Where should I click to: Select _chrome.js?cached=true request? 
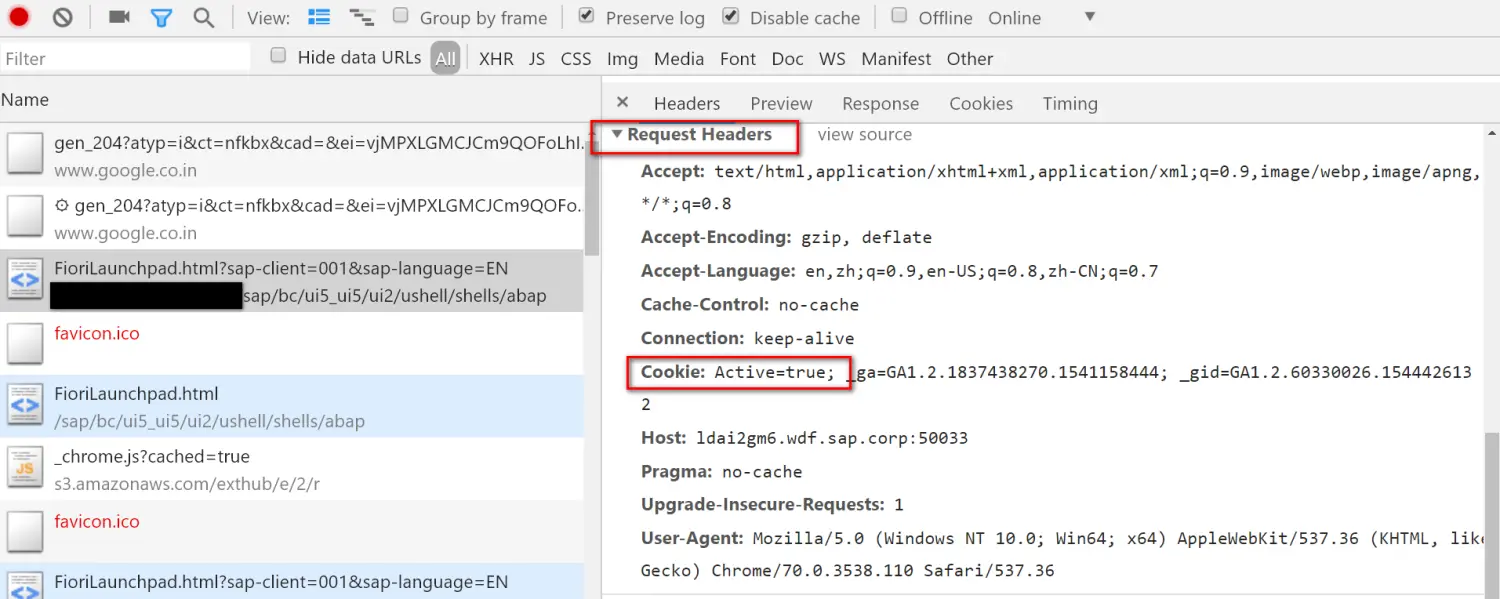coord(292,469)
